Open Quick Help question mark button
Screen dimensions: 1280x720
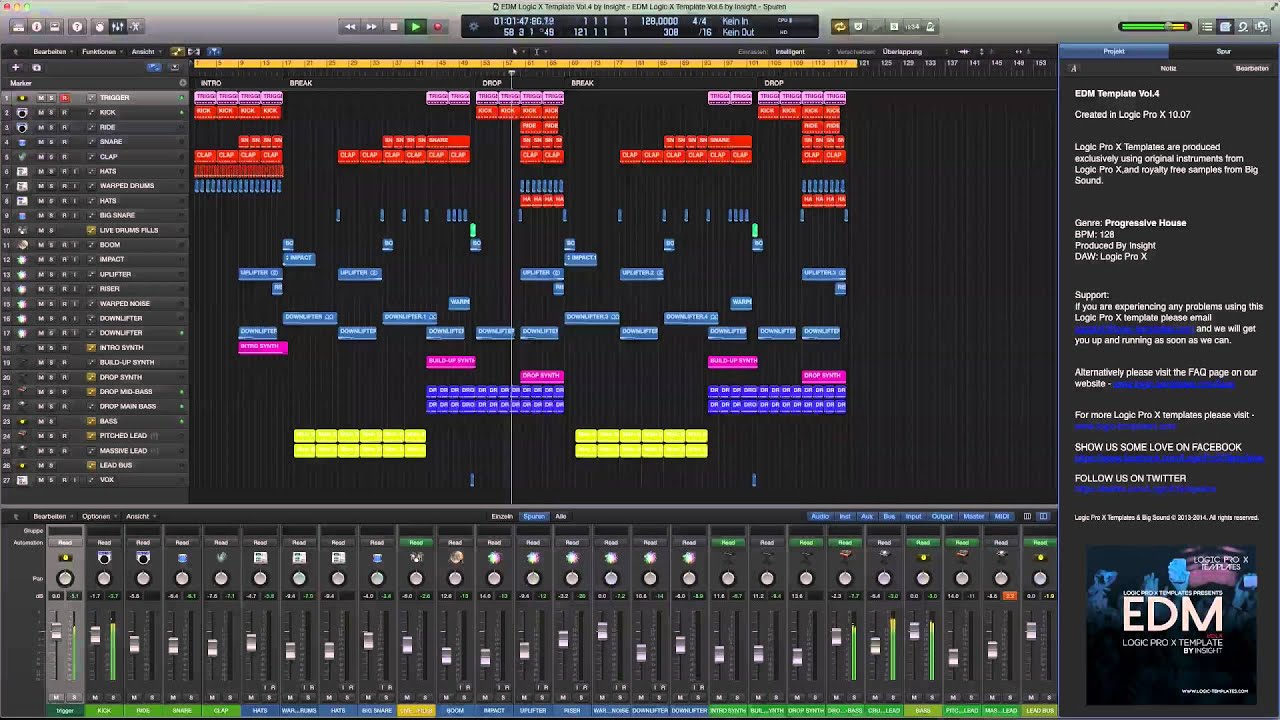click(77, 27)
